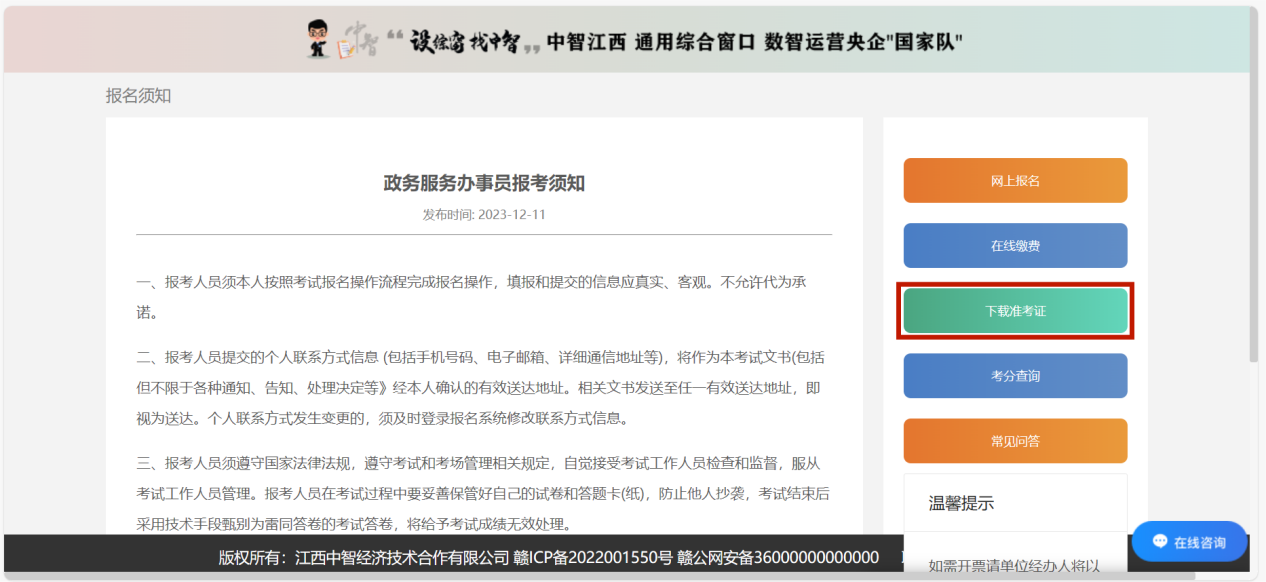Go to 在线缴费 online payment
The height and width of the screenshot is (582, 1266).
(x=1015, y=246)
